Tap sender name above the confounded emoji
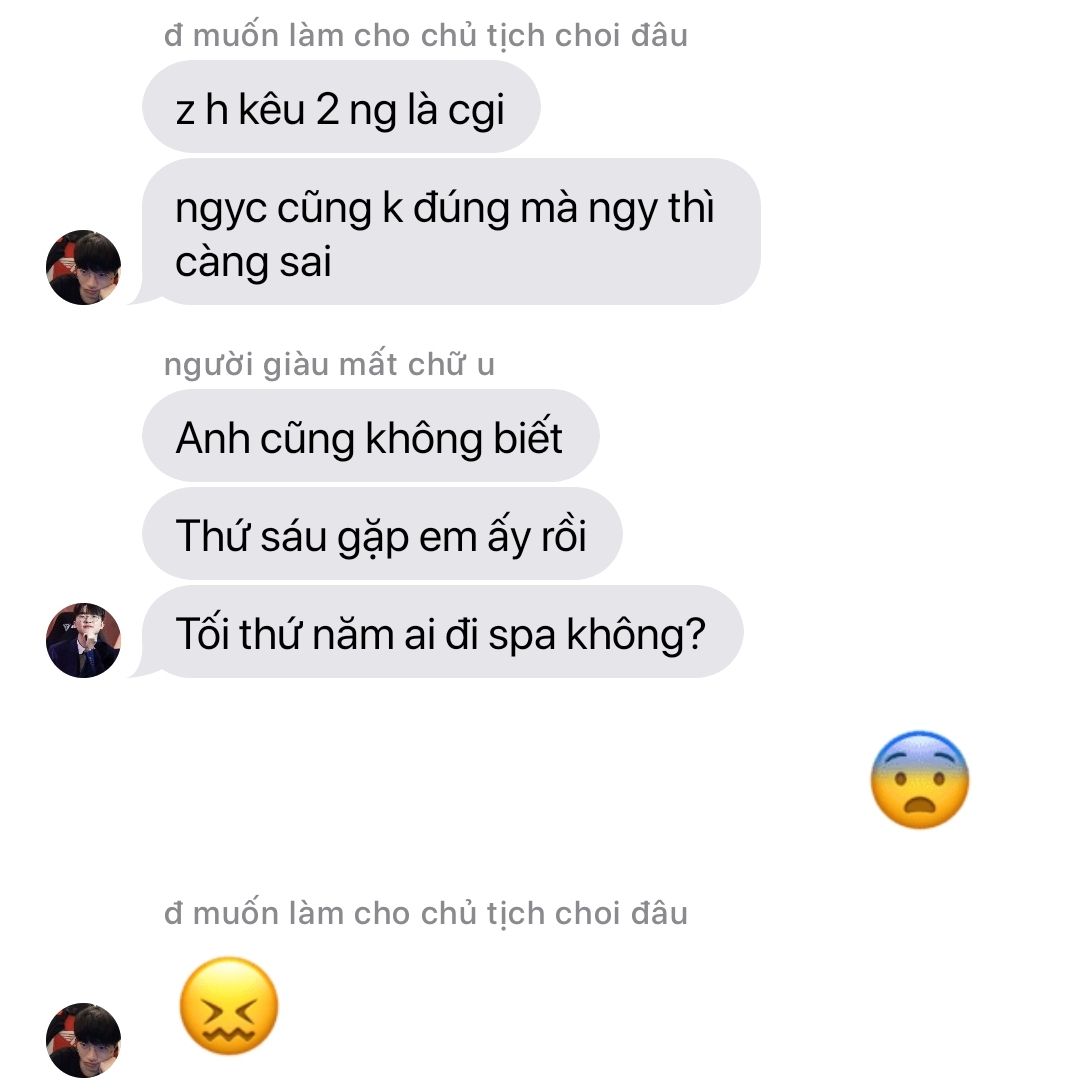Screen dimensions: 1080x1090 (426, 913)
